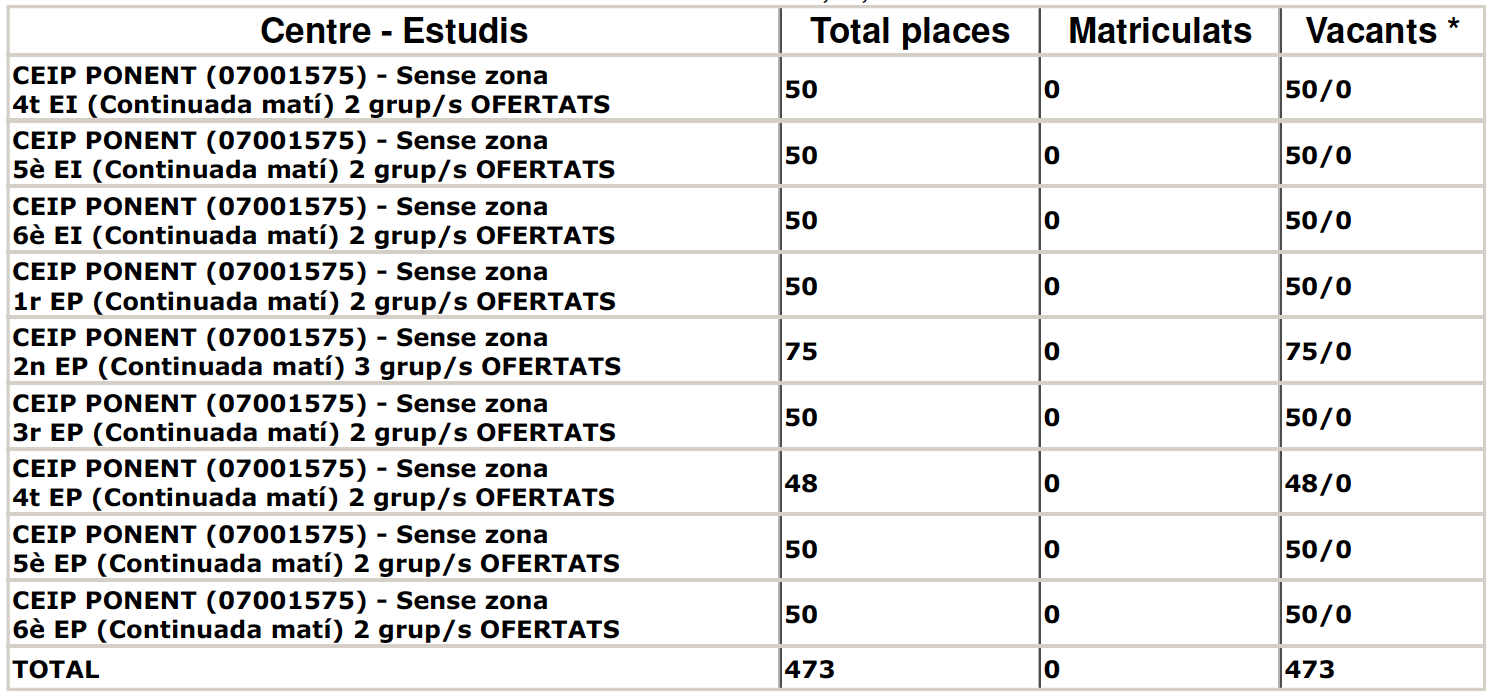Click the total places value 75
Image resolution: width=1494 pixels, height=696 pixels.
(x=801, y=352)
